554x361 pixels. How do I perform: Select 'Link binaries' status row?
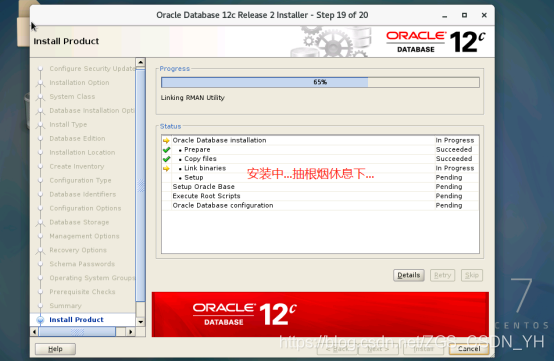coord(320,168)
